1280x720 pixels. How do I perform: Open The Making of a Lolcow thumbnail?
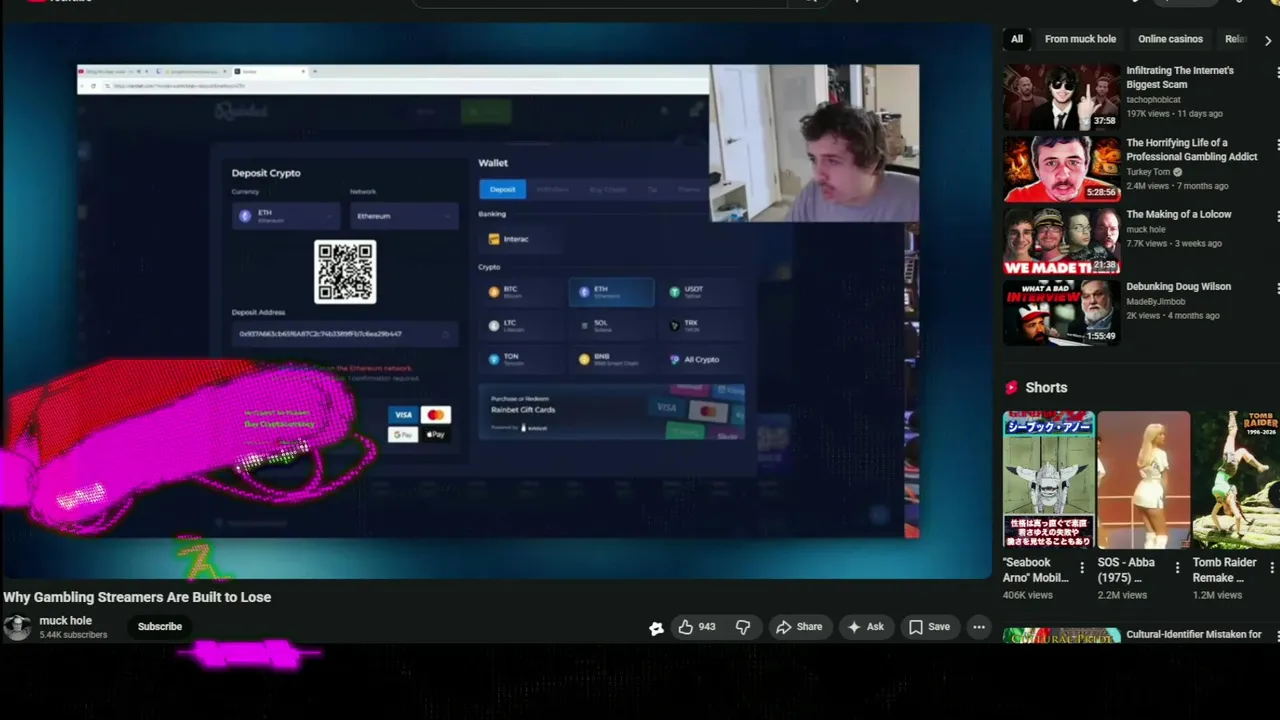[1062, 241]
